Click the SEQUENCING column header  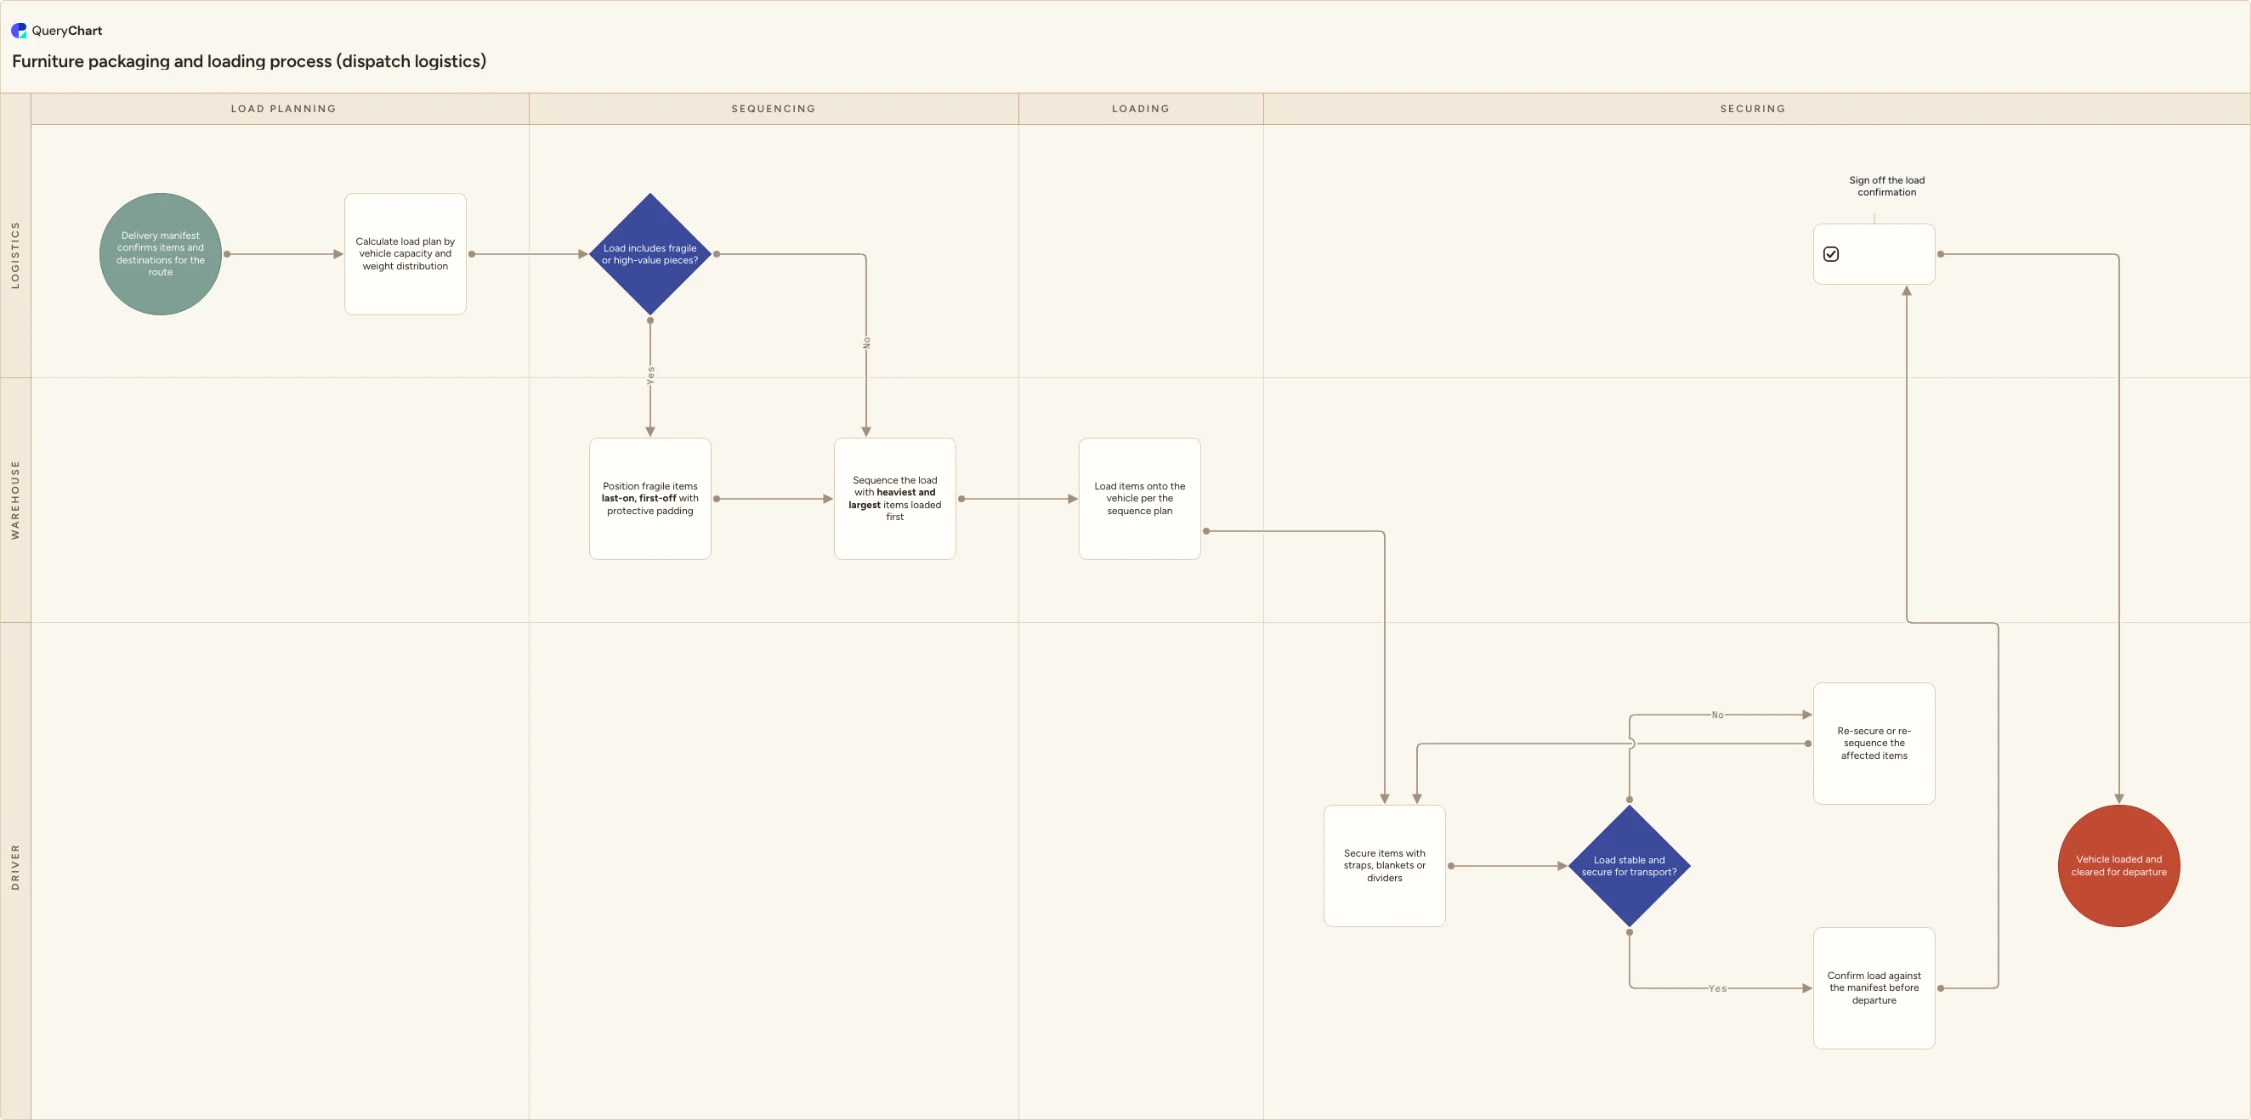(x=774, y=109)
